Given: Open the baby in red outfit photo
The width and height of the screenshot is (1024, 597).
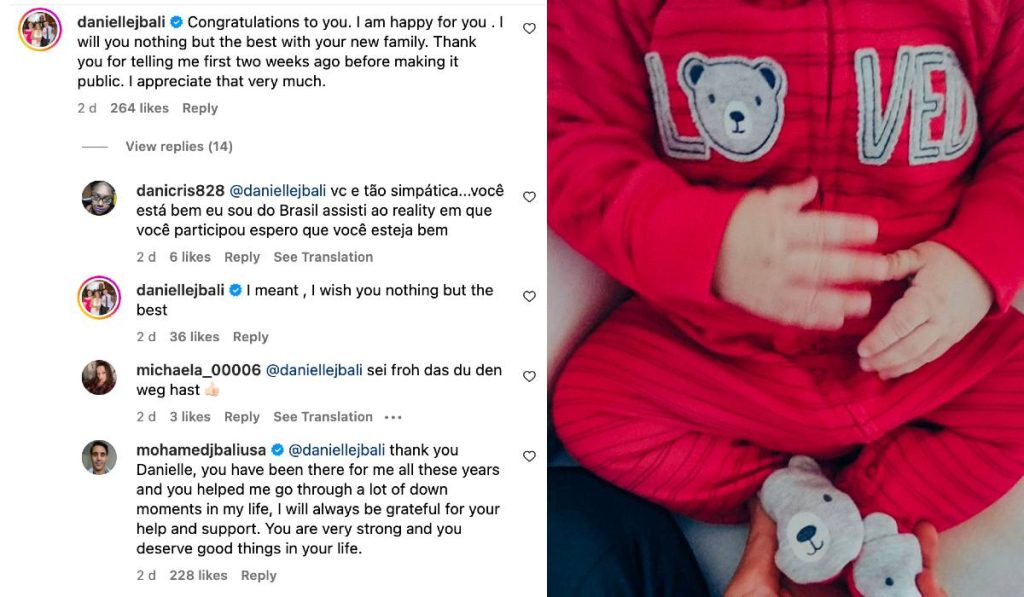Looking at the screenshot, I should (x=785, y=298).
